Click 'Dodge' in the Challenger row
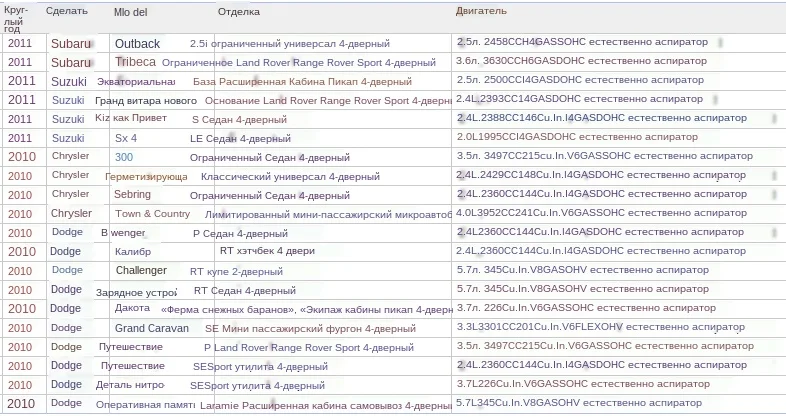 (x=67, y=270)
